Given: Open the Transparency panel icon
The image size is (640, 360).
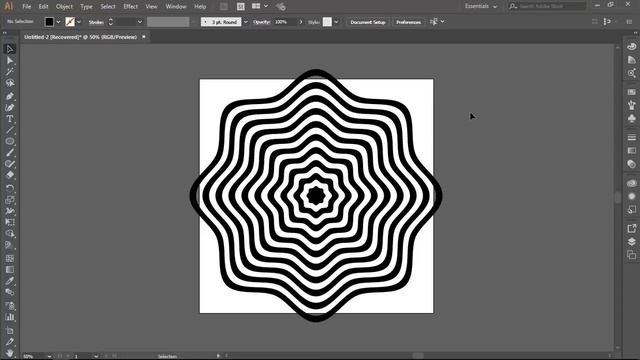Looking at the screenshot, I should coord(631,164).
